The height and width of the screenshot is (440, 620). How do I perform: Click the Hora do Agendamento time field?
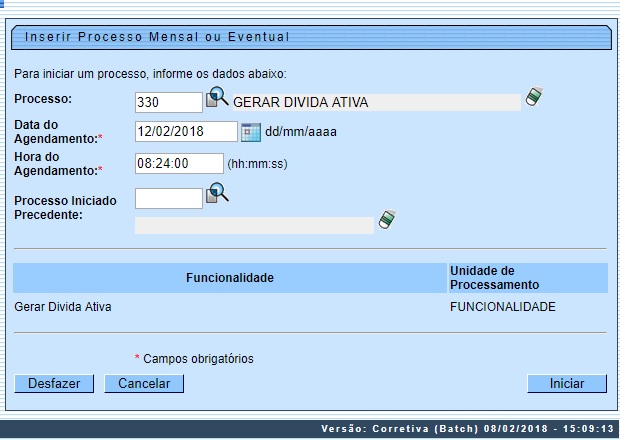[179, 163]
